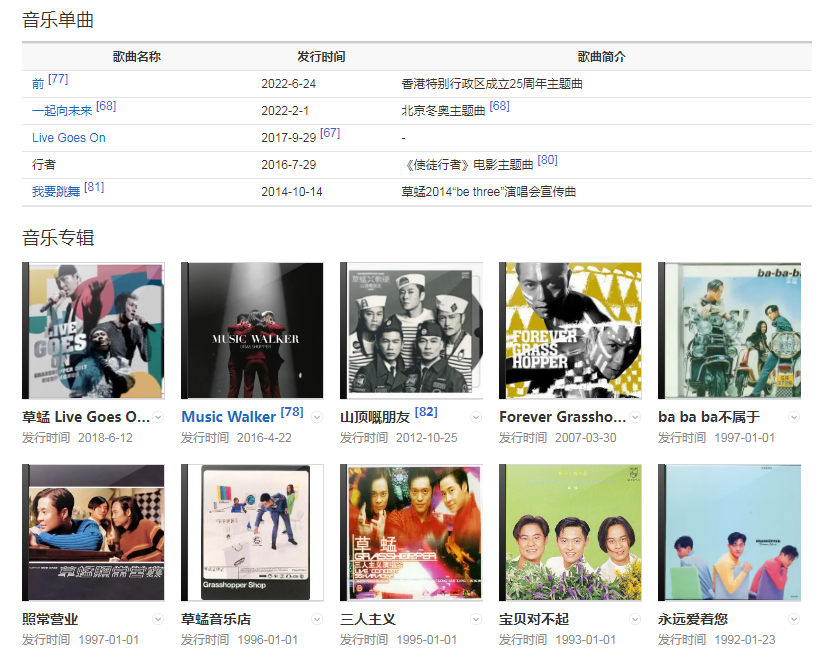Expand the 山顶嘅朋友 album details arrow
This screenshot has width=822, height=660.
476,417
